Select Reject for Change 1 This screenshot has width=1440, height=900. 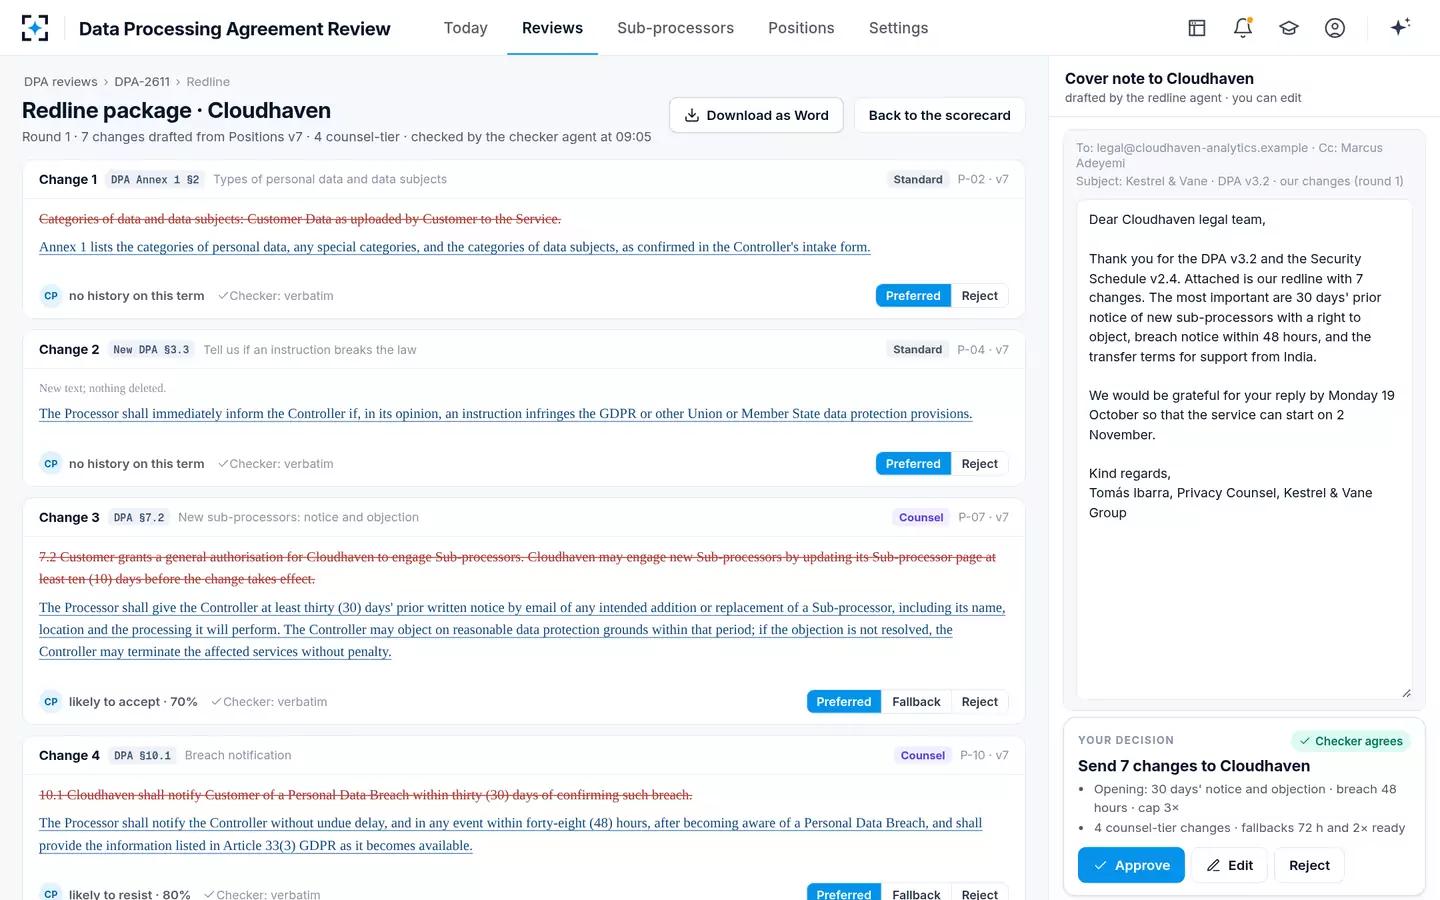pyautogui.click(x=979, y=296)
